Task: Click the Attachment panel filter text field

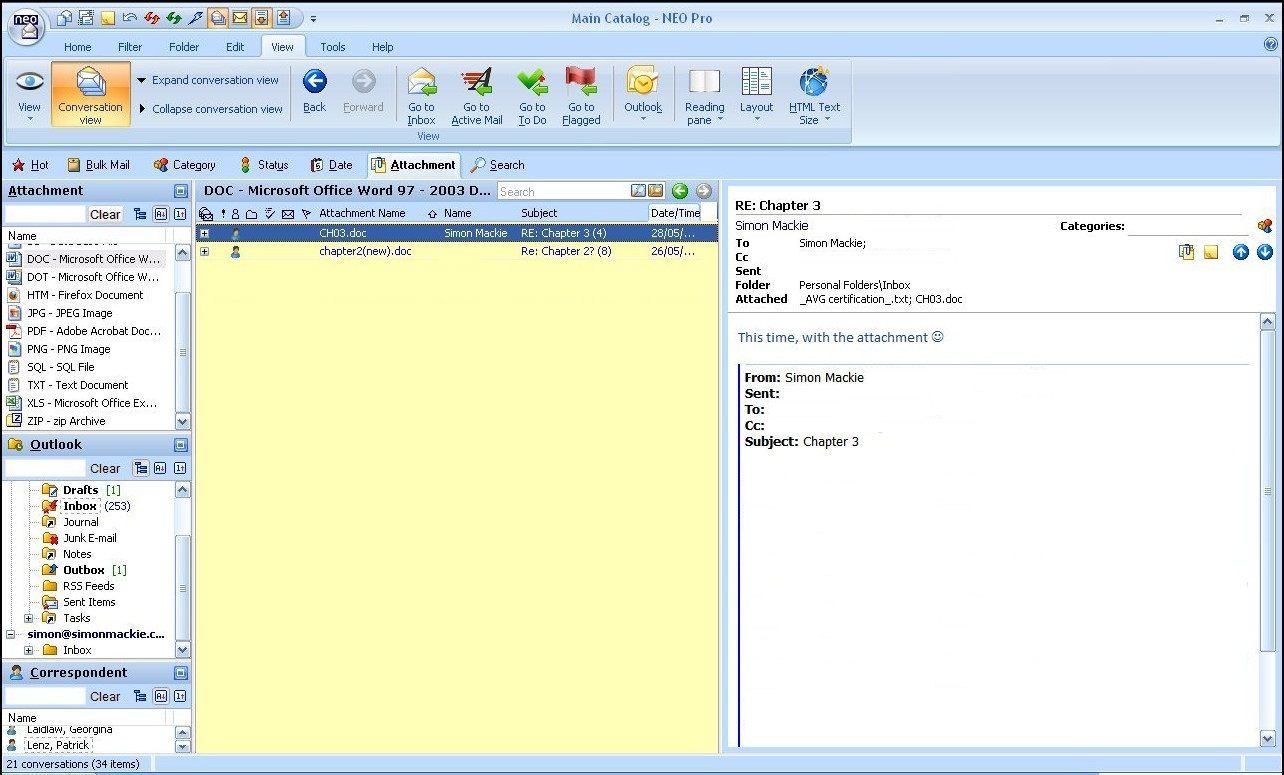Action: 46,214
